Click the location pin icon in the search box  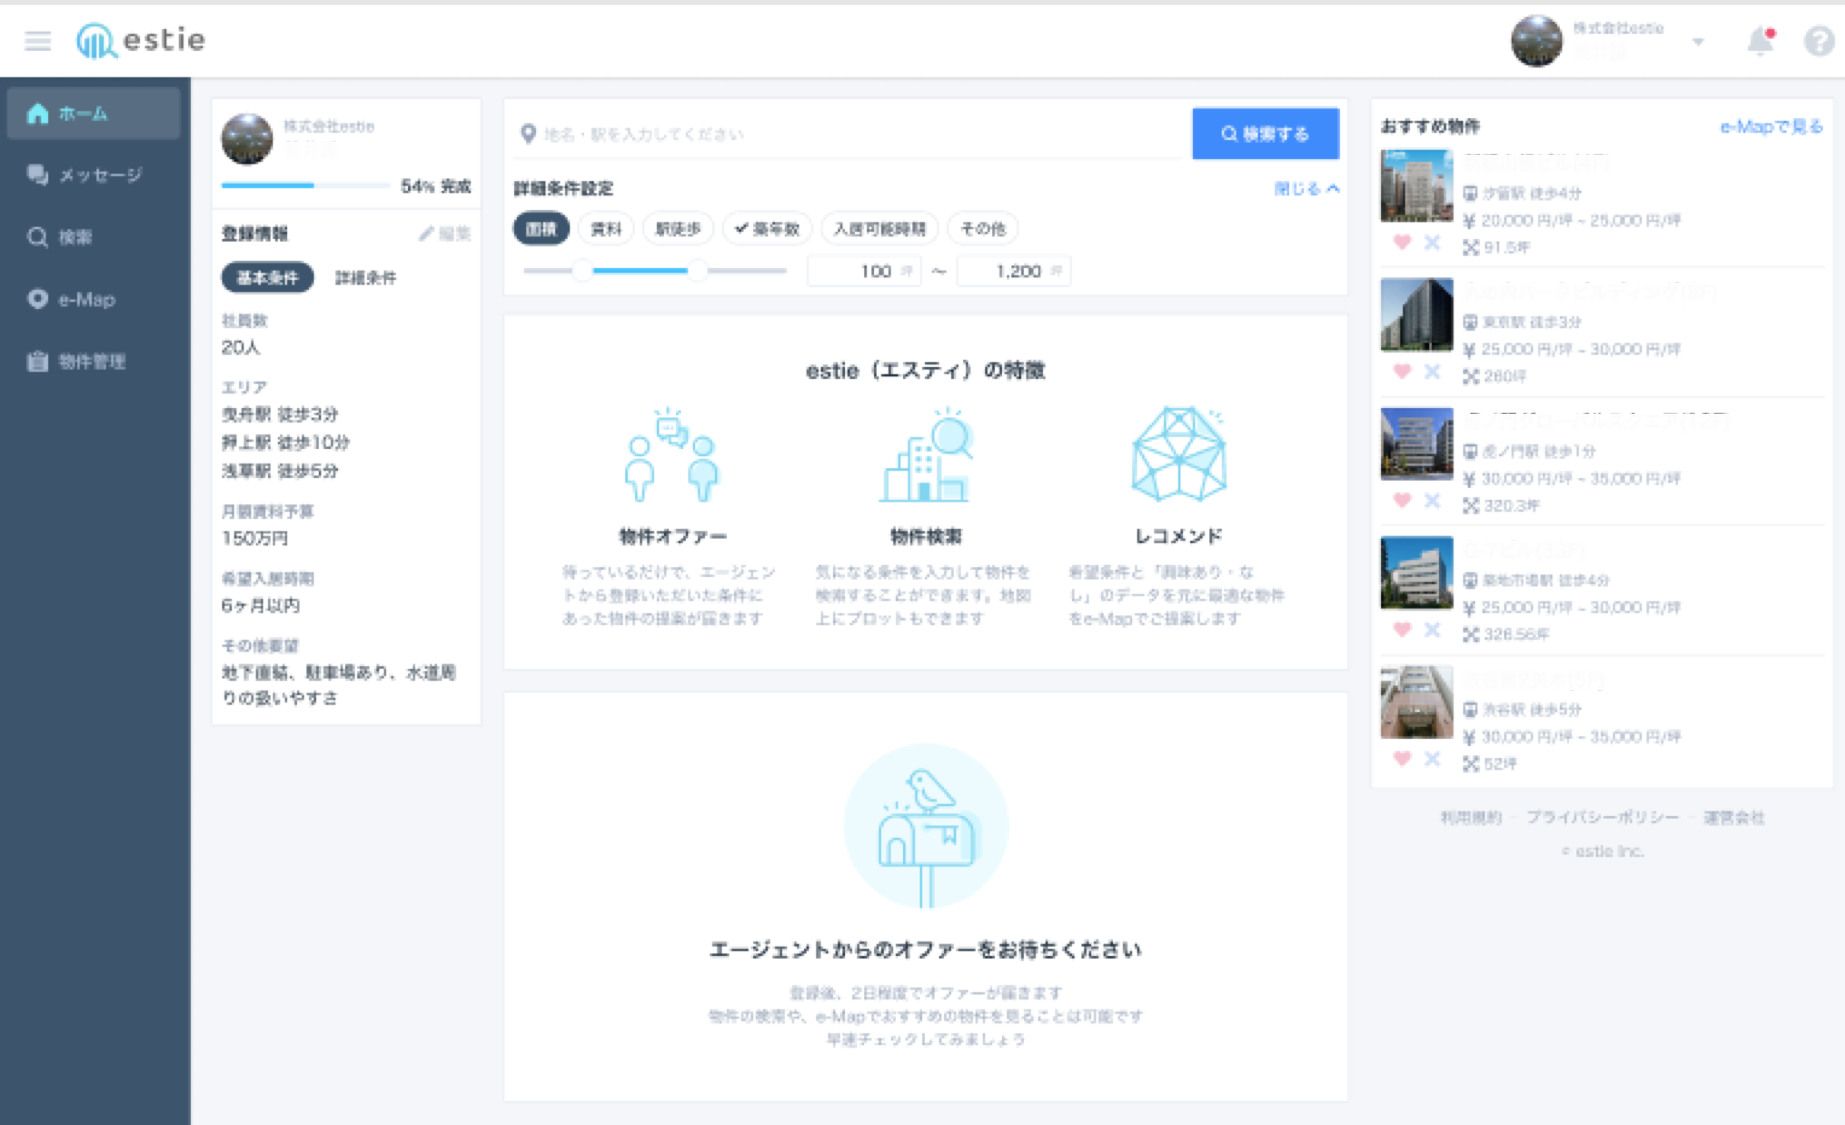click(x=528, y=134)
